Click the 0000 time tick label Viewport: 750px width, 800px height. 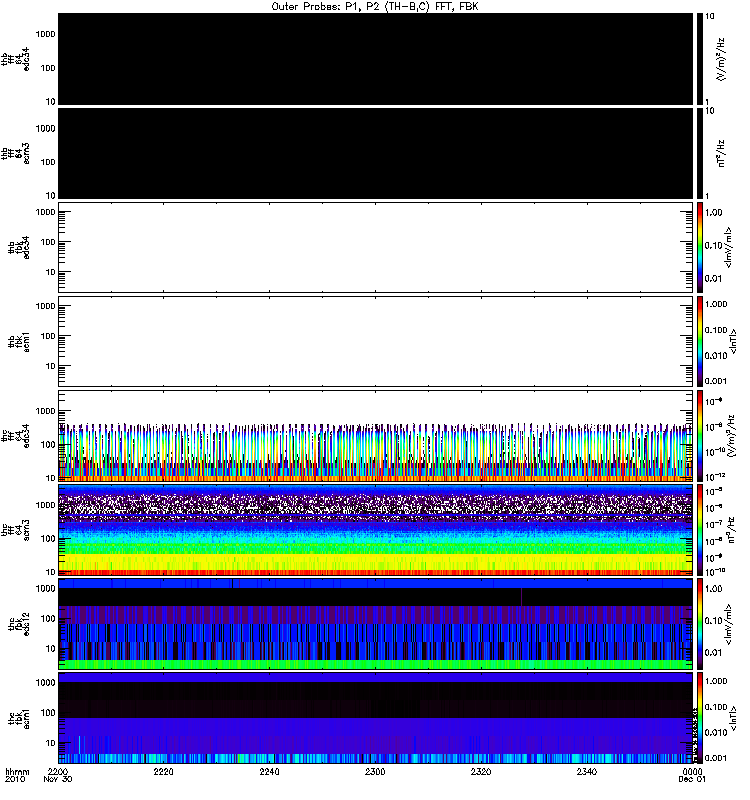point(692,771)
